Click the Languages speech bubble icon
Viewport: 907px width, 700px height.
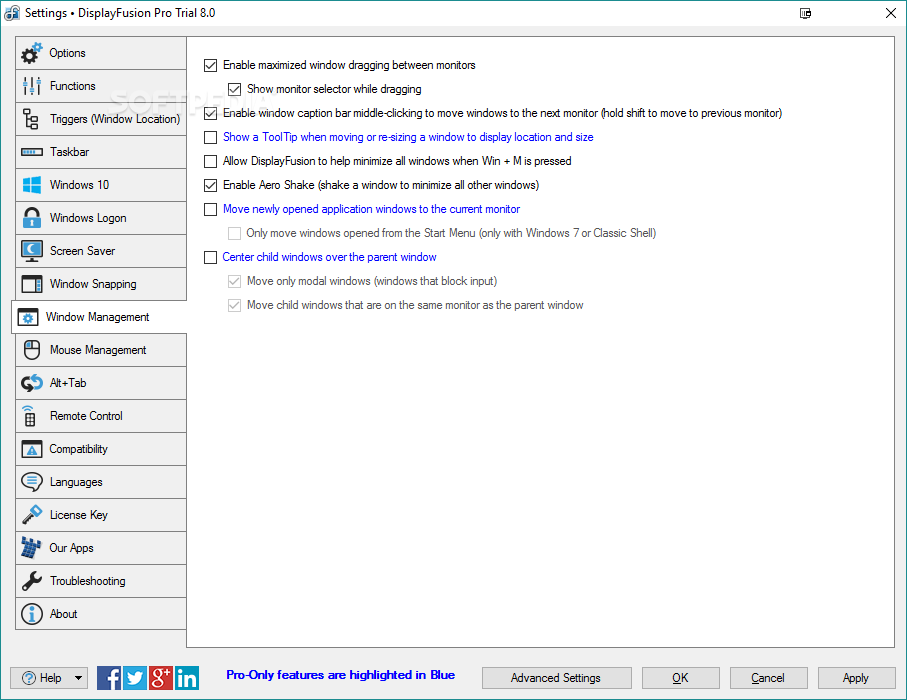[31, 482]
